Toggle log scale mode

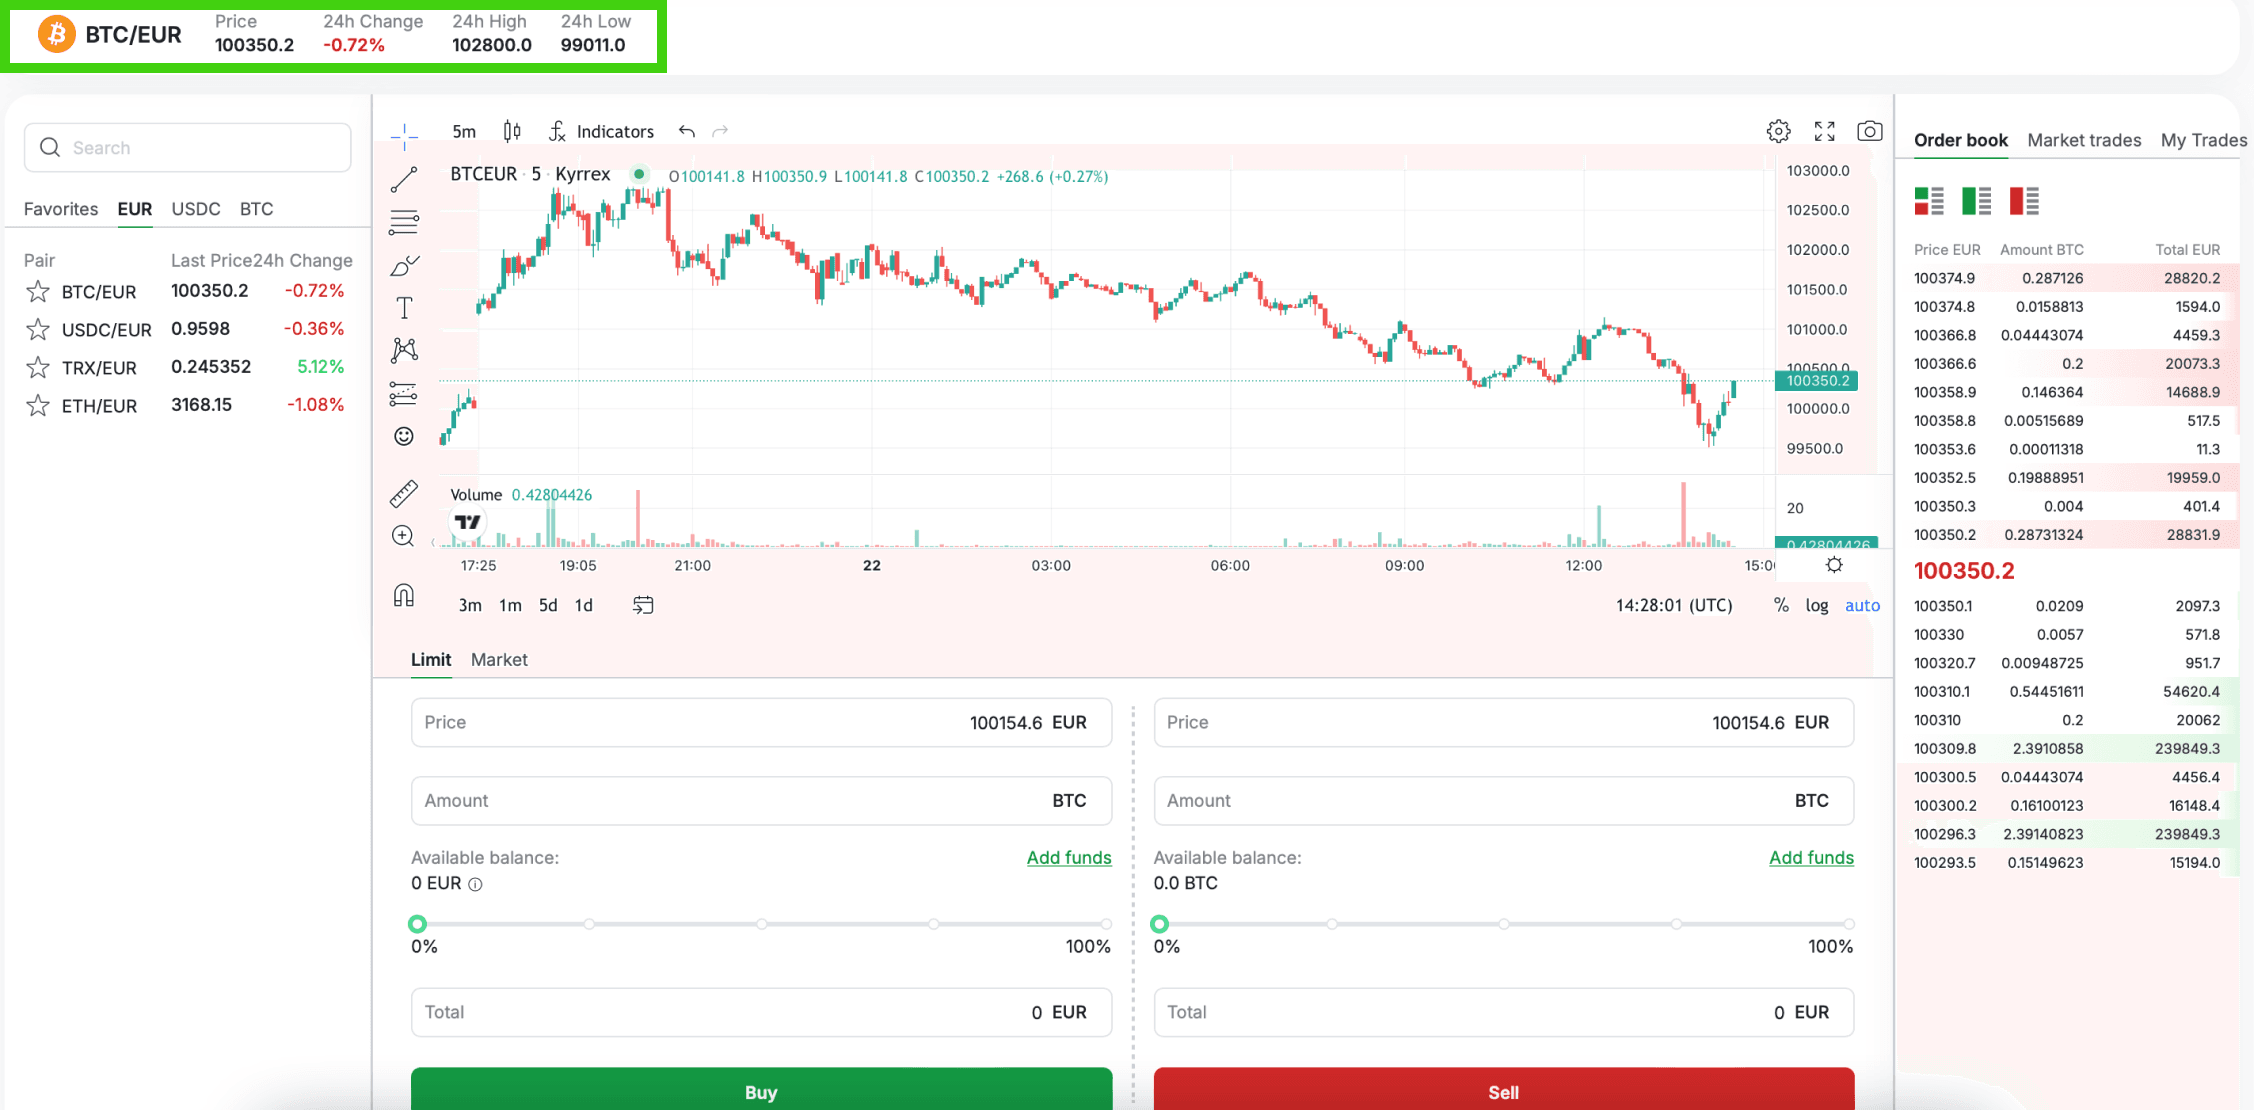tap(1817, 605)
